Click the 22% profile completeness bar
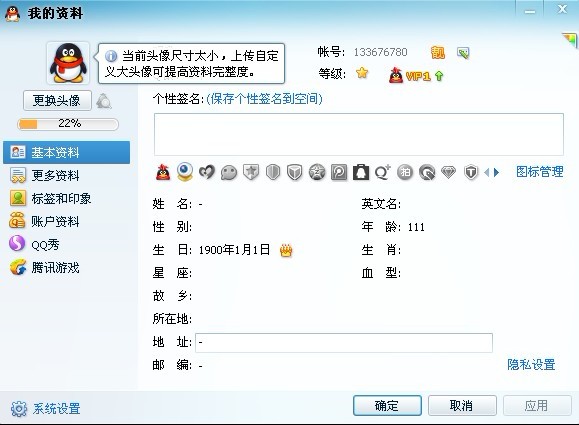Screen dimensions: 579x425 (68, 124)
